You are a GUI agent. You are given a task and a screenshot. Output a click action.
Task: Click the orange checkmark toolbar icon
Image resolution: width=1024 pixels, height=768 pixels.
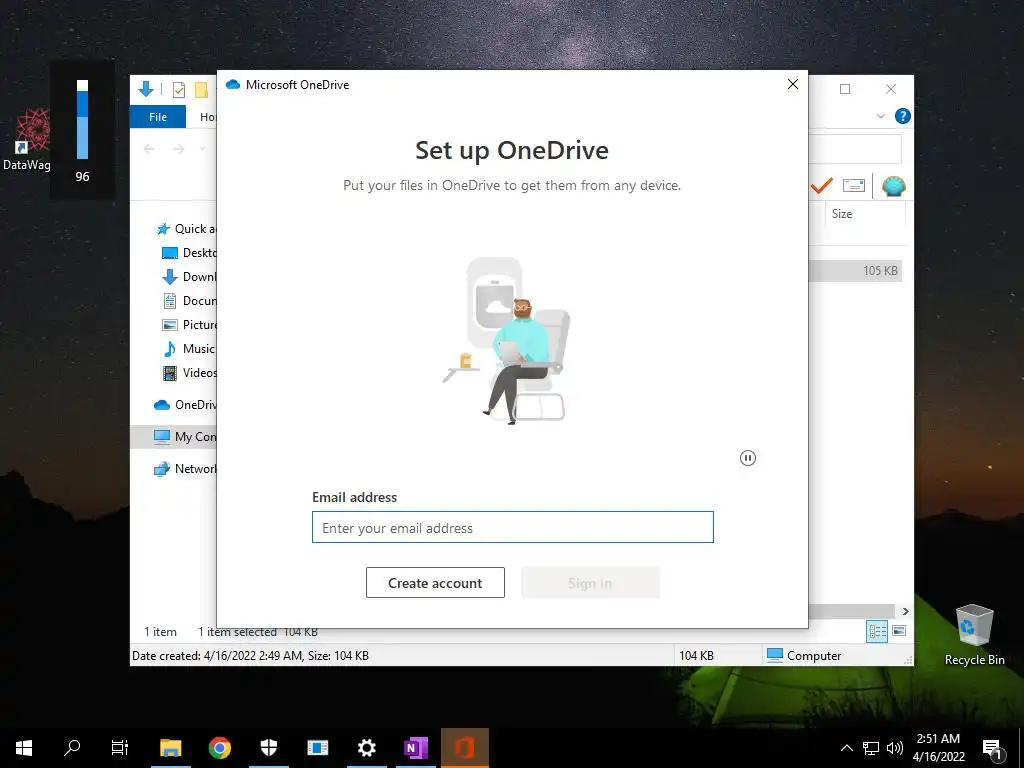(822, 186)
